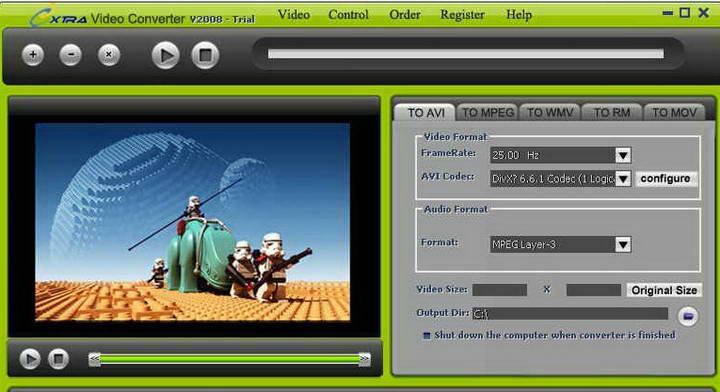Viewport: 720px width, 392px height.
Task: Open the Control menu
Action: (x=348, y=15)
